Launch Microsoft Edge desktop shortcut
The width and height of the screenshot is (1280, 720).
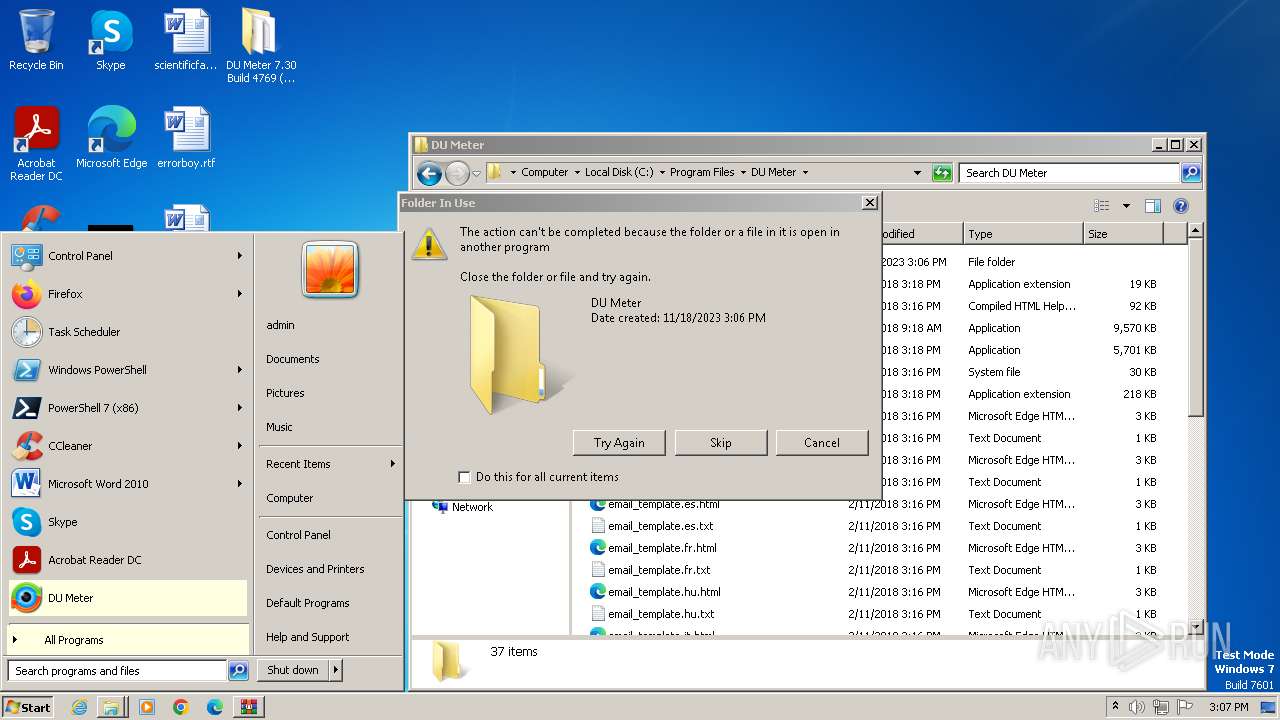[111, 138]
